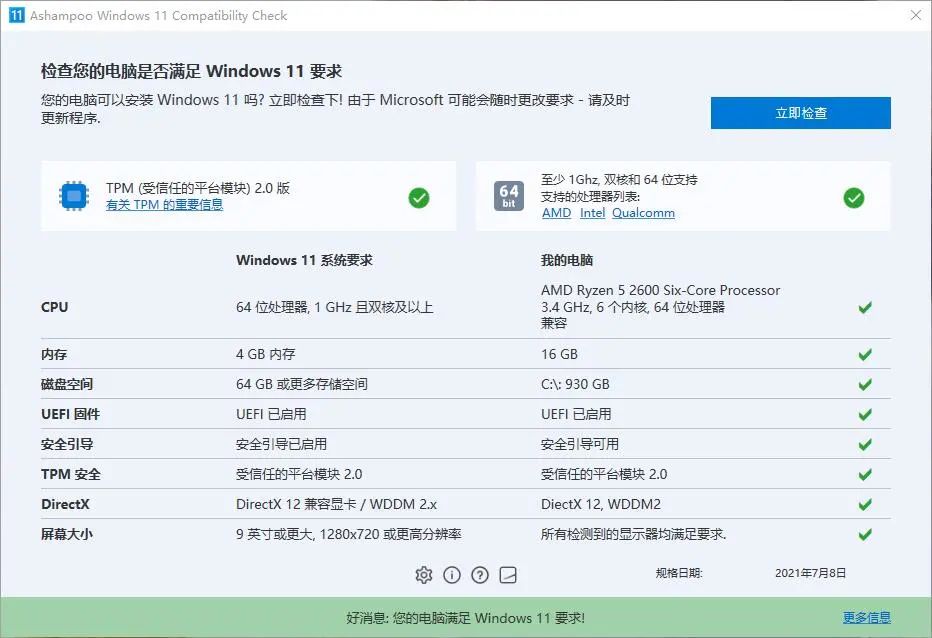Viewport: 932px width, 638px height.
Task: Click the green checkmark in the processor panel
Action: [854, 198]
